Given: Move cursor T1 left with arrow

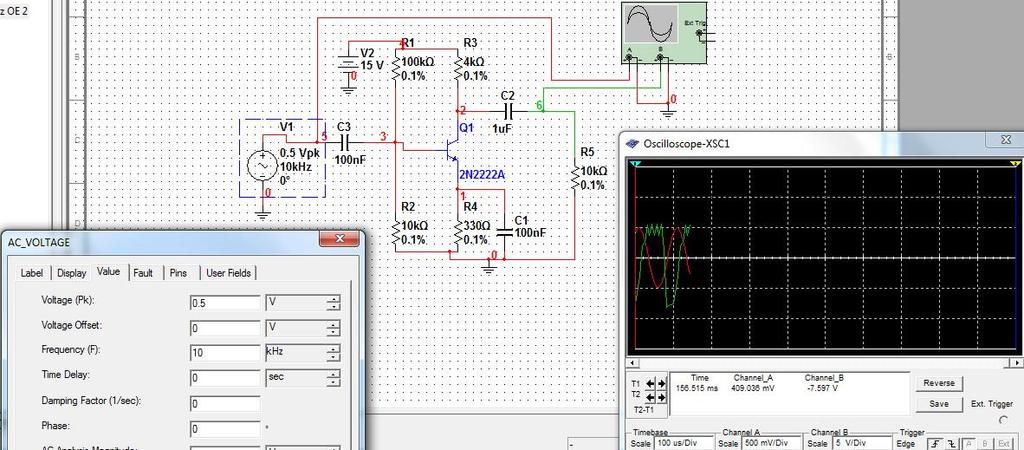Looking at the screenshot, I should coord(651,383).
